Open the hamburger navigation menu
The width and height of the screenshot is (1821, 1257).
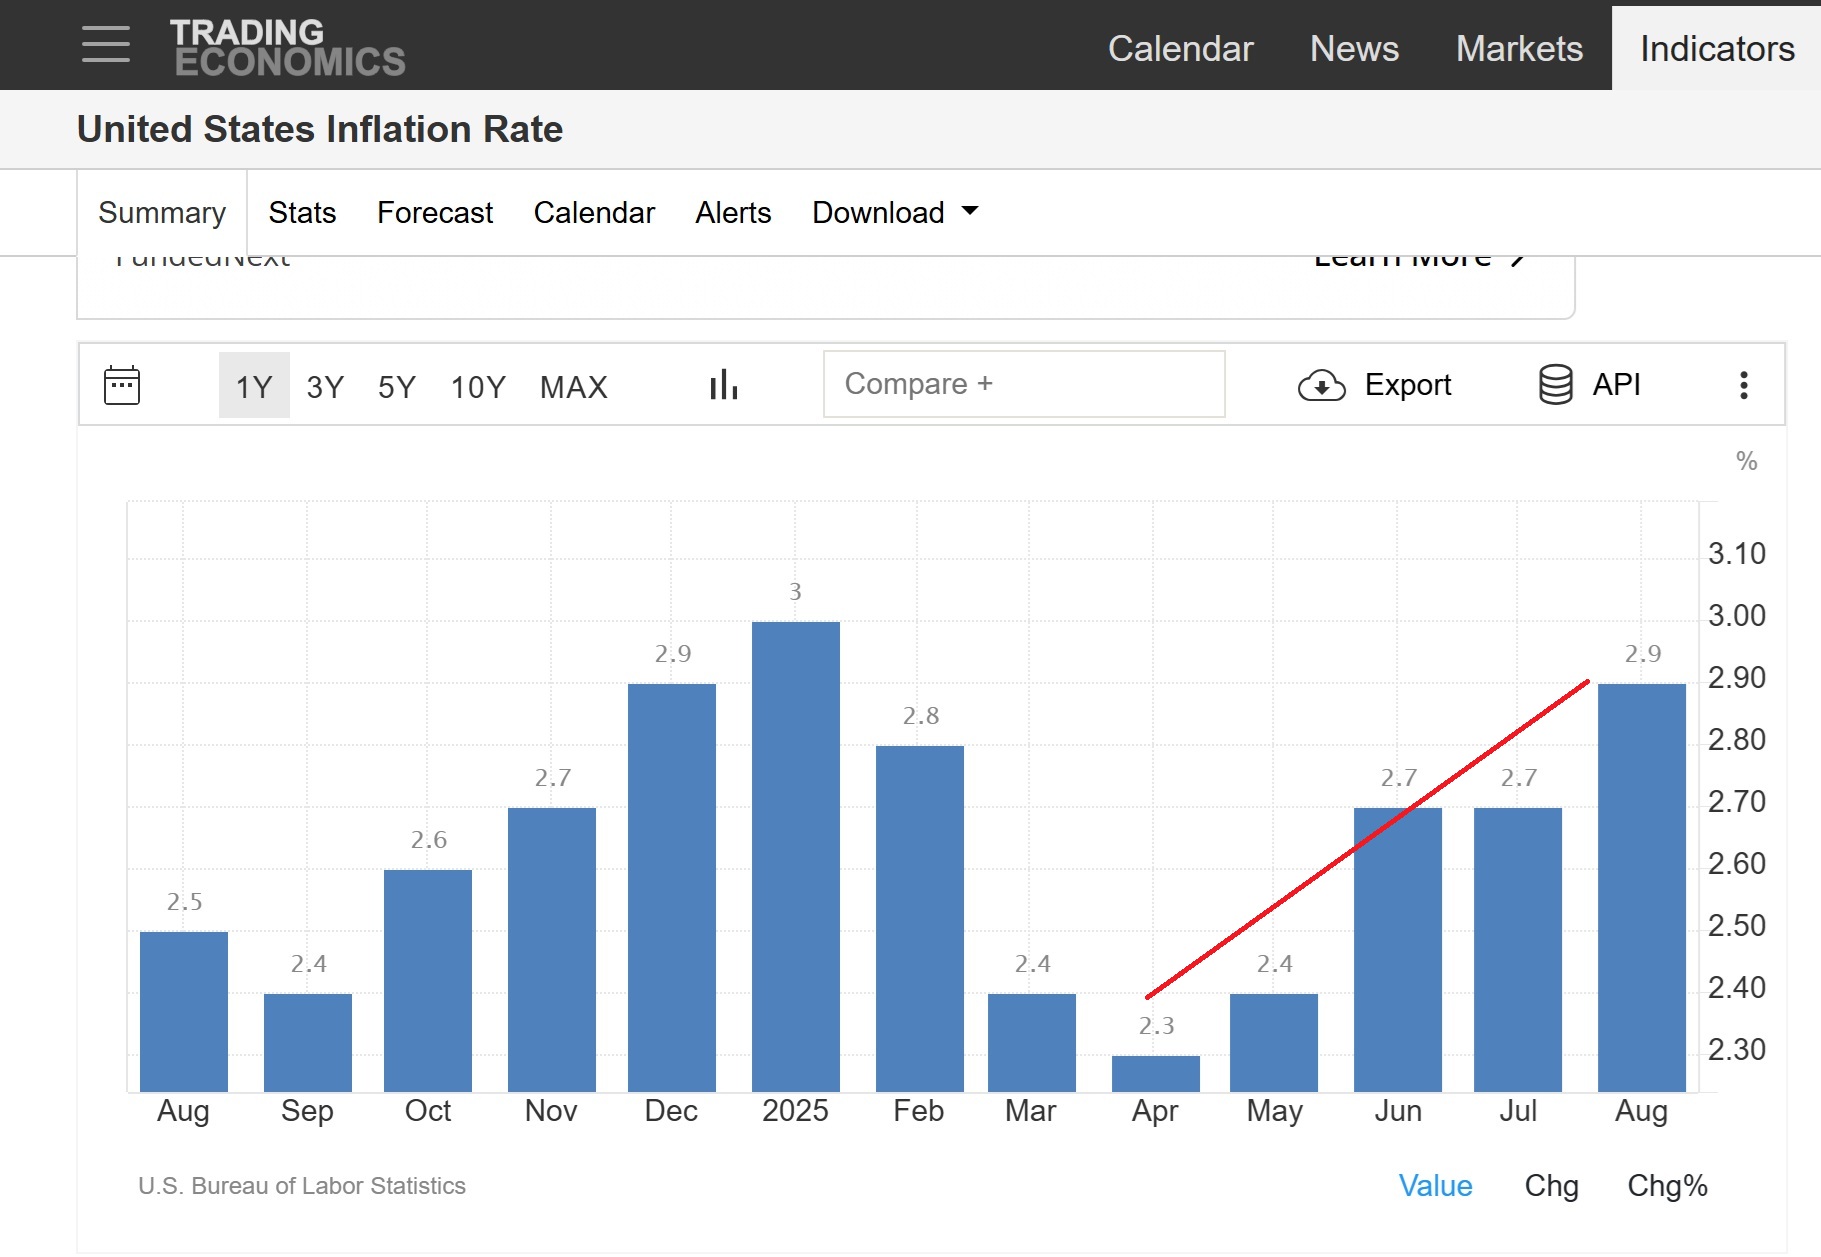pyautogui.click(x=106, y=45)
